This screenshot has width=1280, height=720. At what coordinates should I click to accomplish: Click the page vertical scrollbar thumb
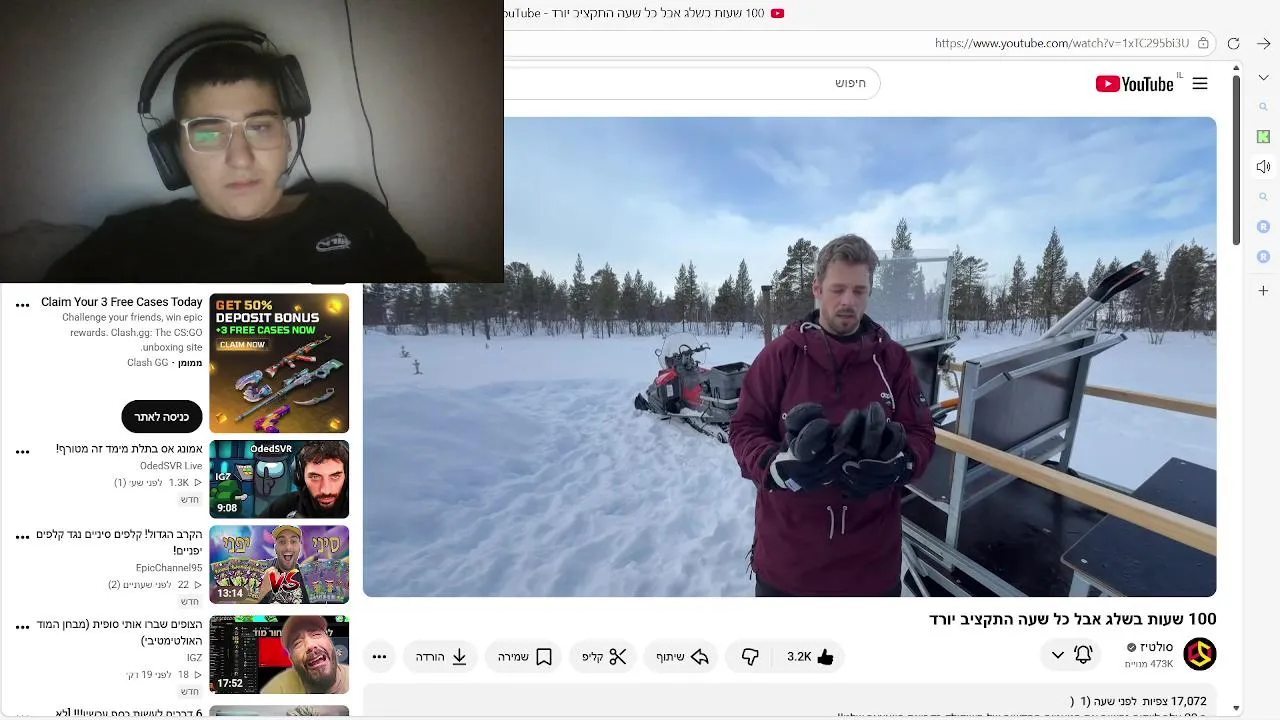tap(1236, 160)
